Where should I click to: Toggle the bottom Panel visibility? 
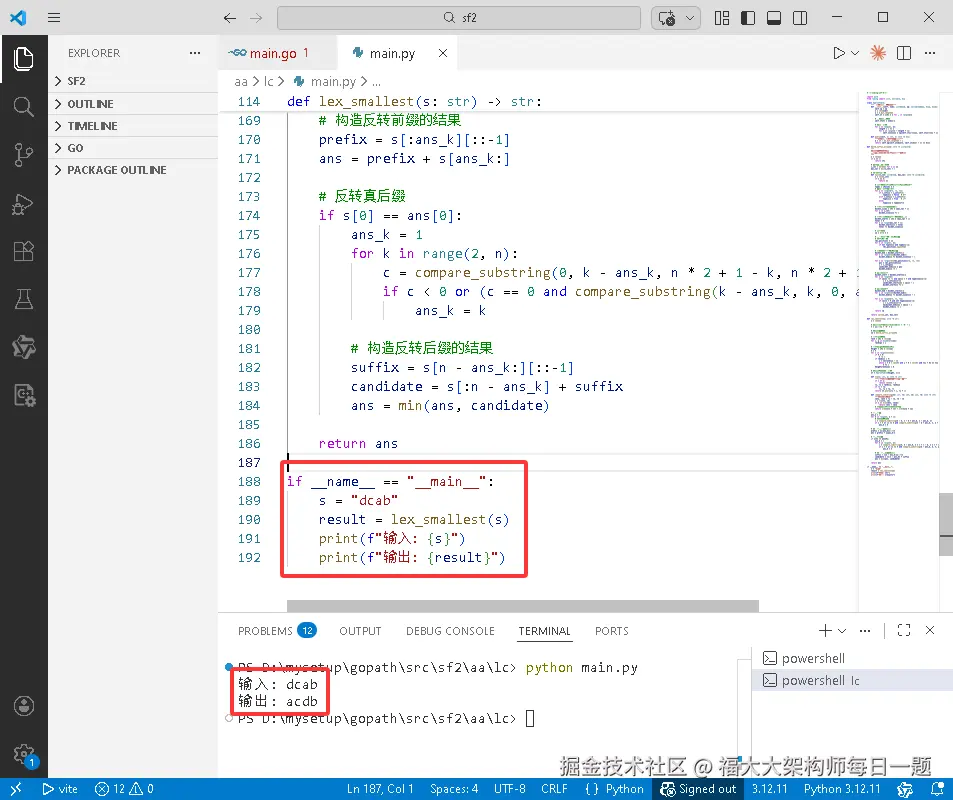773,18
